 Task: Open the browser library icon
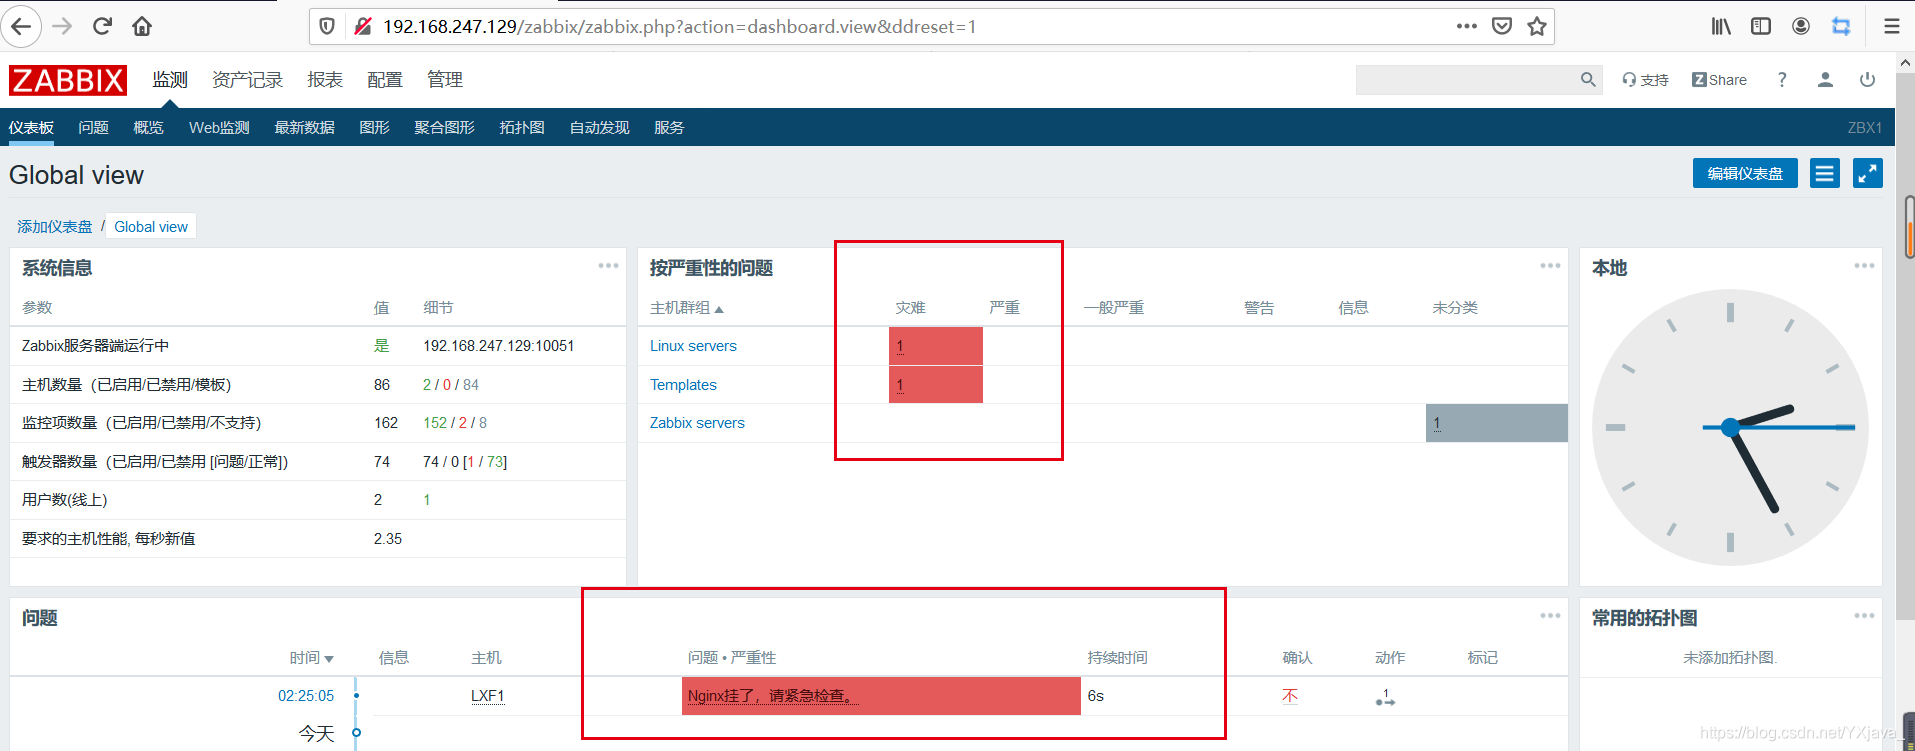[x=1721, y=26]
